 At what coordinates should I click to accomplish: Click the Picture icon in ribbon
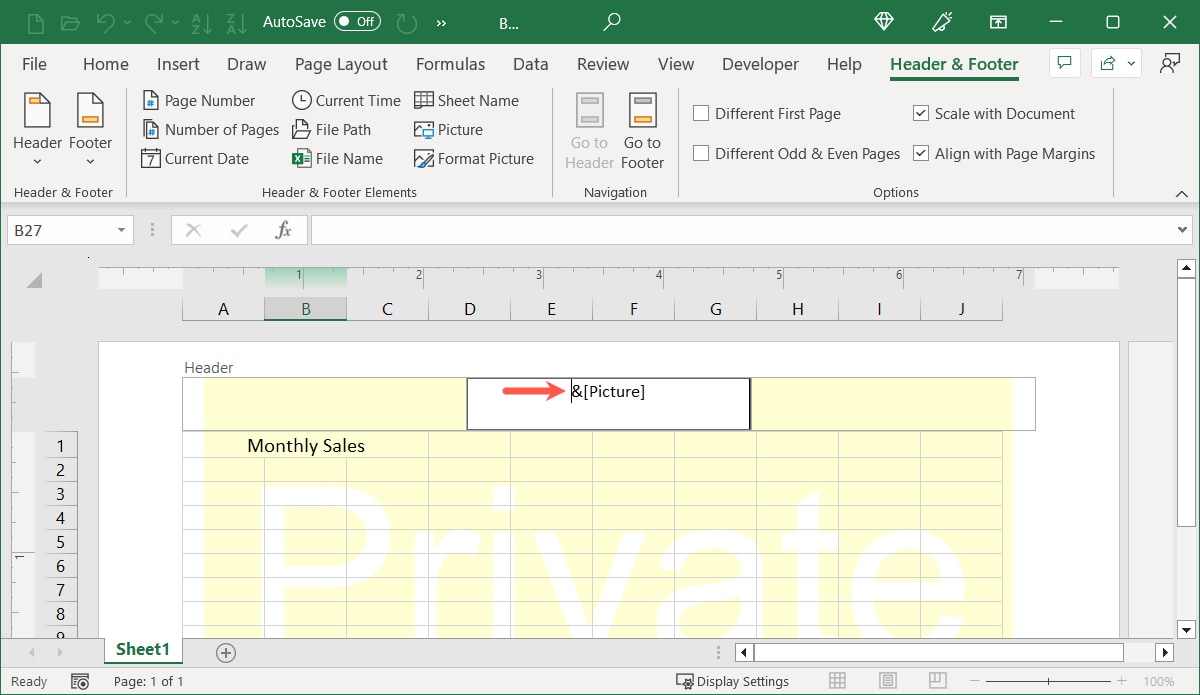[424, 130]
